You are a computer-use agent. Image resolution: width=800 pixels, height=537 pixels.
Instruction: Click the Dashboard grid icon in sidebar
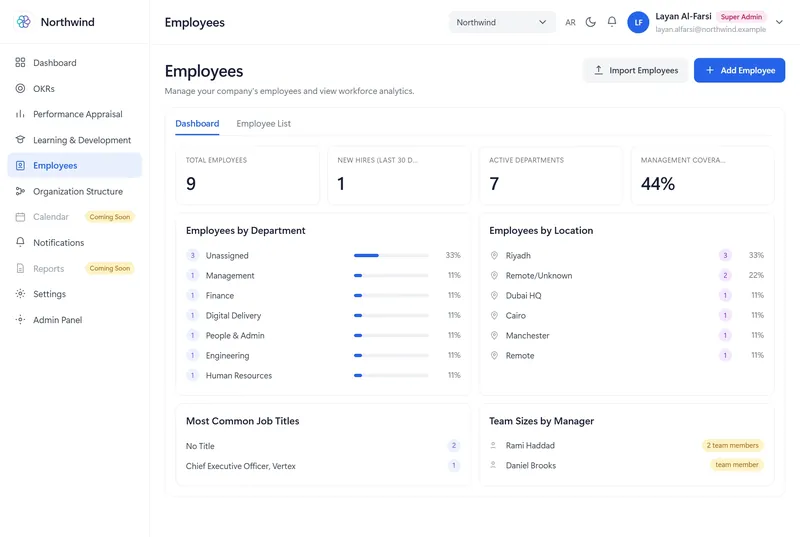point(20,62)
